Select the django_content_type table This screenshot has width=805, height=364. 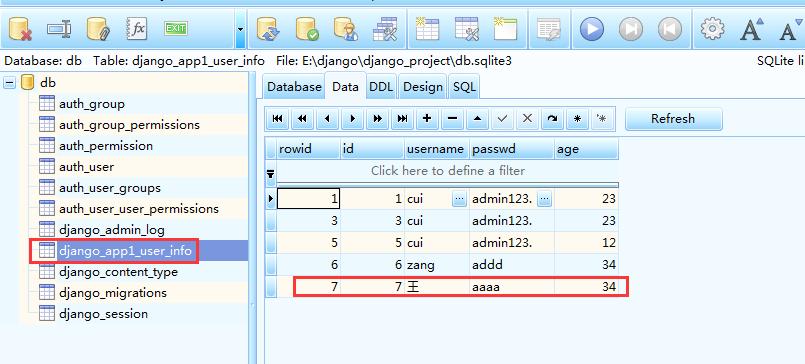pyautogui.click(x=119, y=272)
